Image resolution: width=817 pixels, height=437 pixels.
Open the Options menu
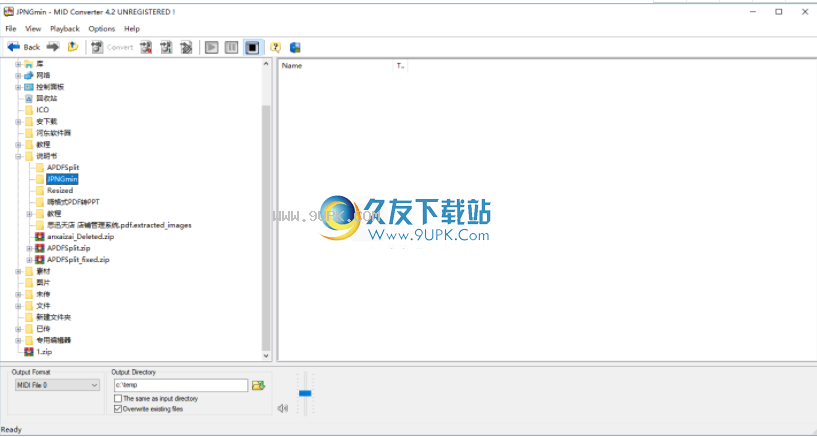[x=102, y=29]
